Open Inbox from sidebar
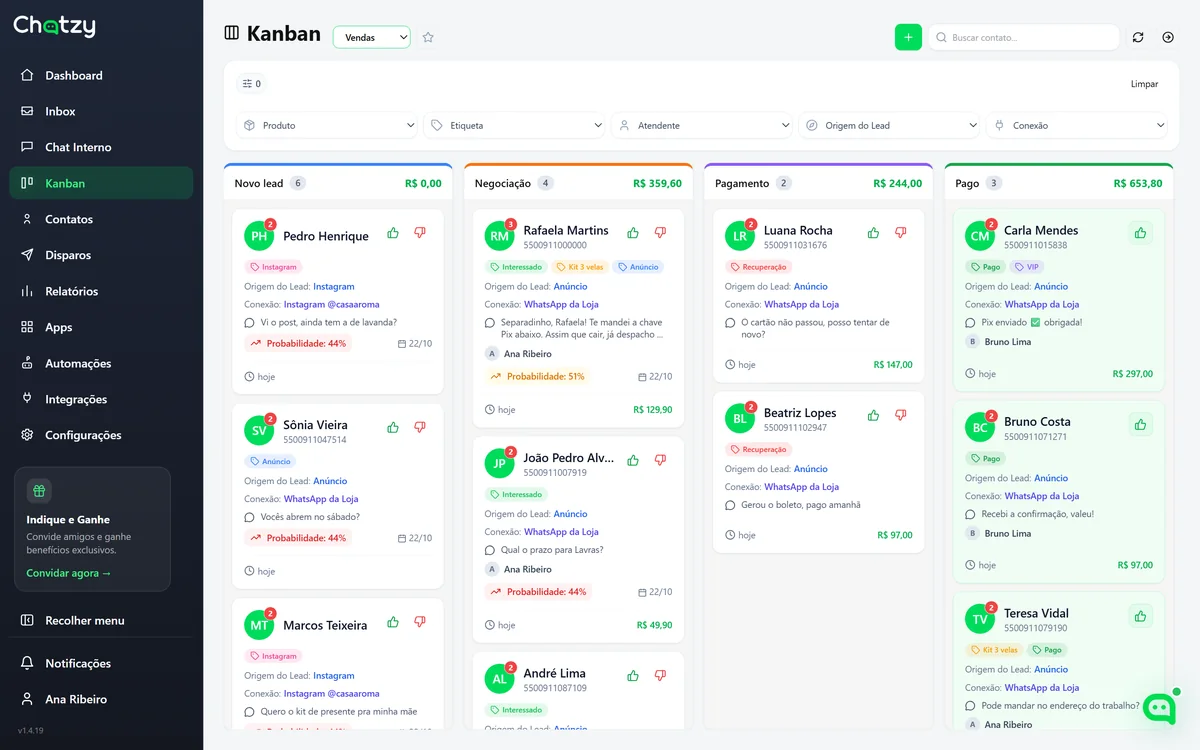The image size is (1200, 750). [101, 111]
